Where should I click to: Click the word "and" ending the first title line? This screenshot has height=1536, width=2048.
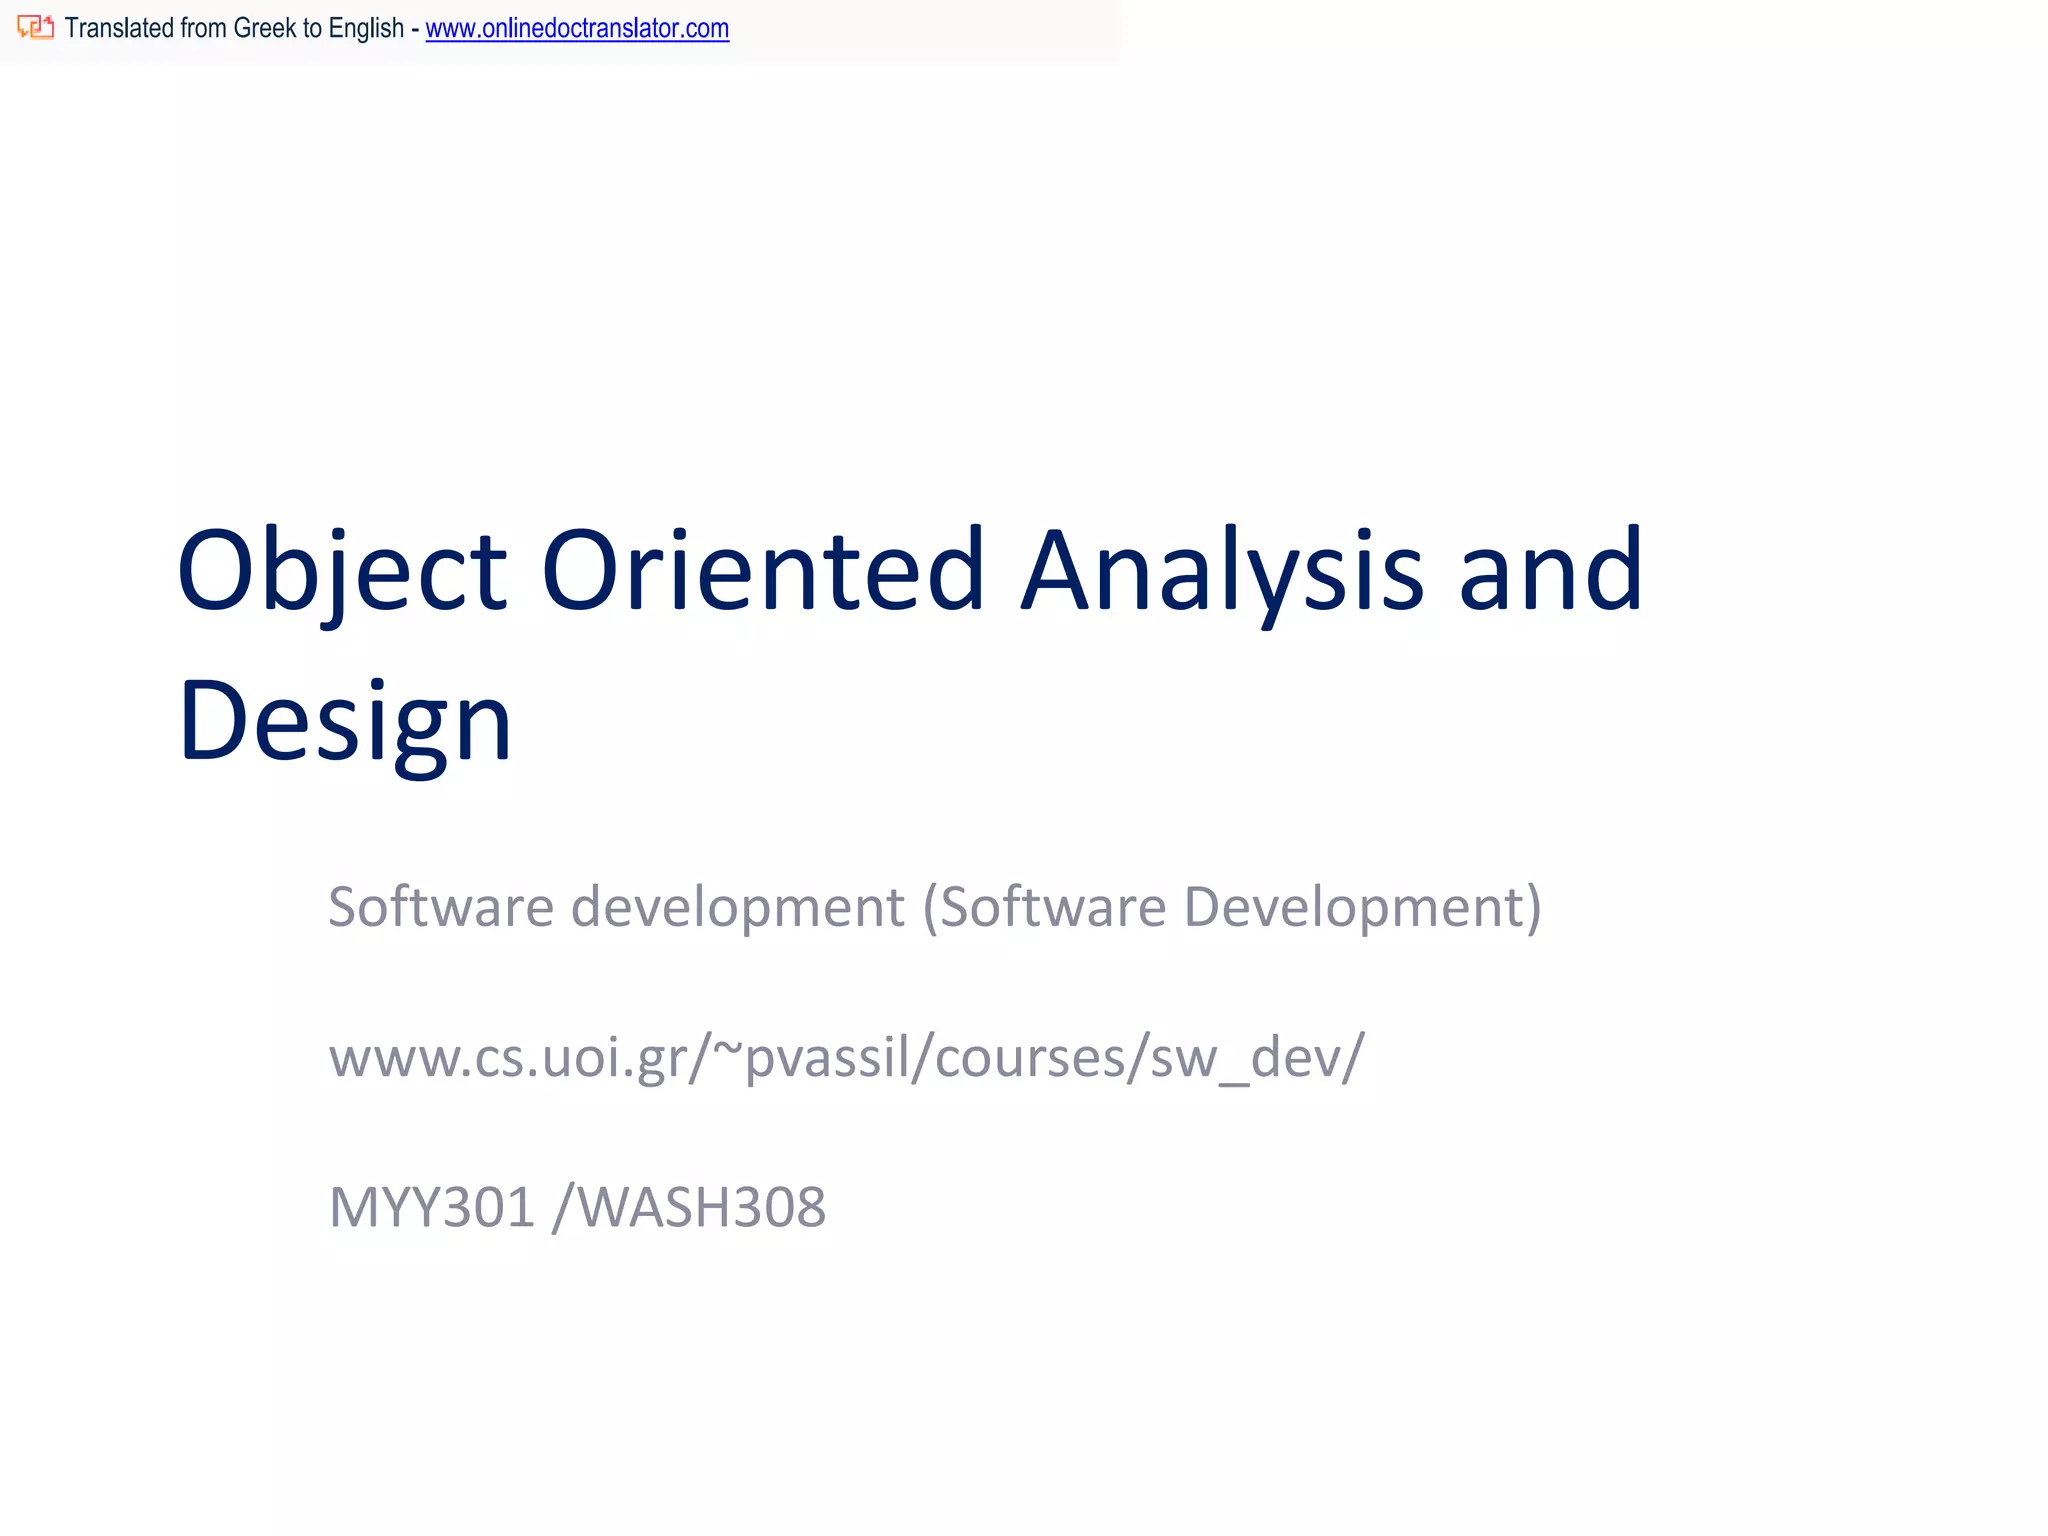[1550, 572]
